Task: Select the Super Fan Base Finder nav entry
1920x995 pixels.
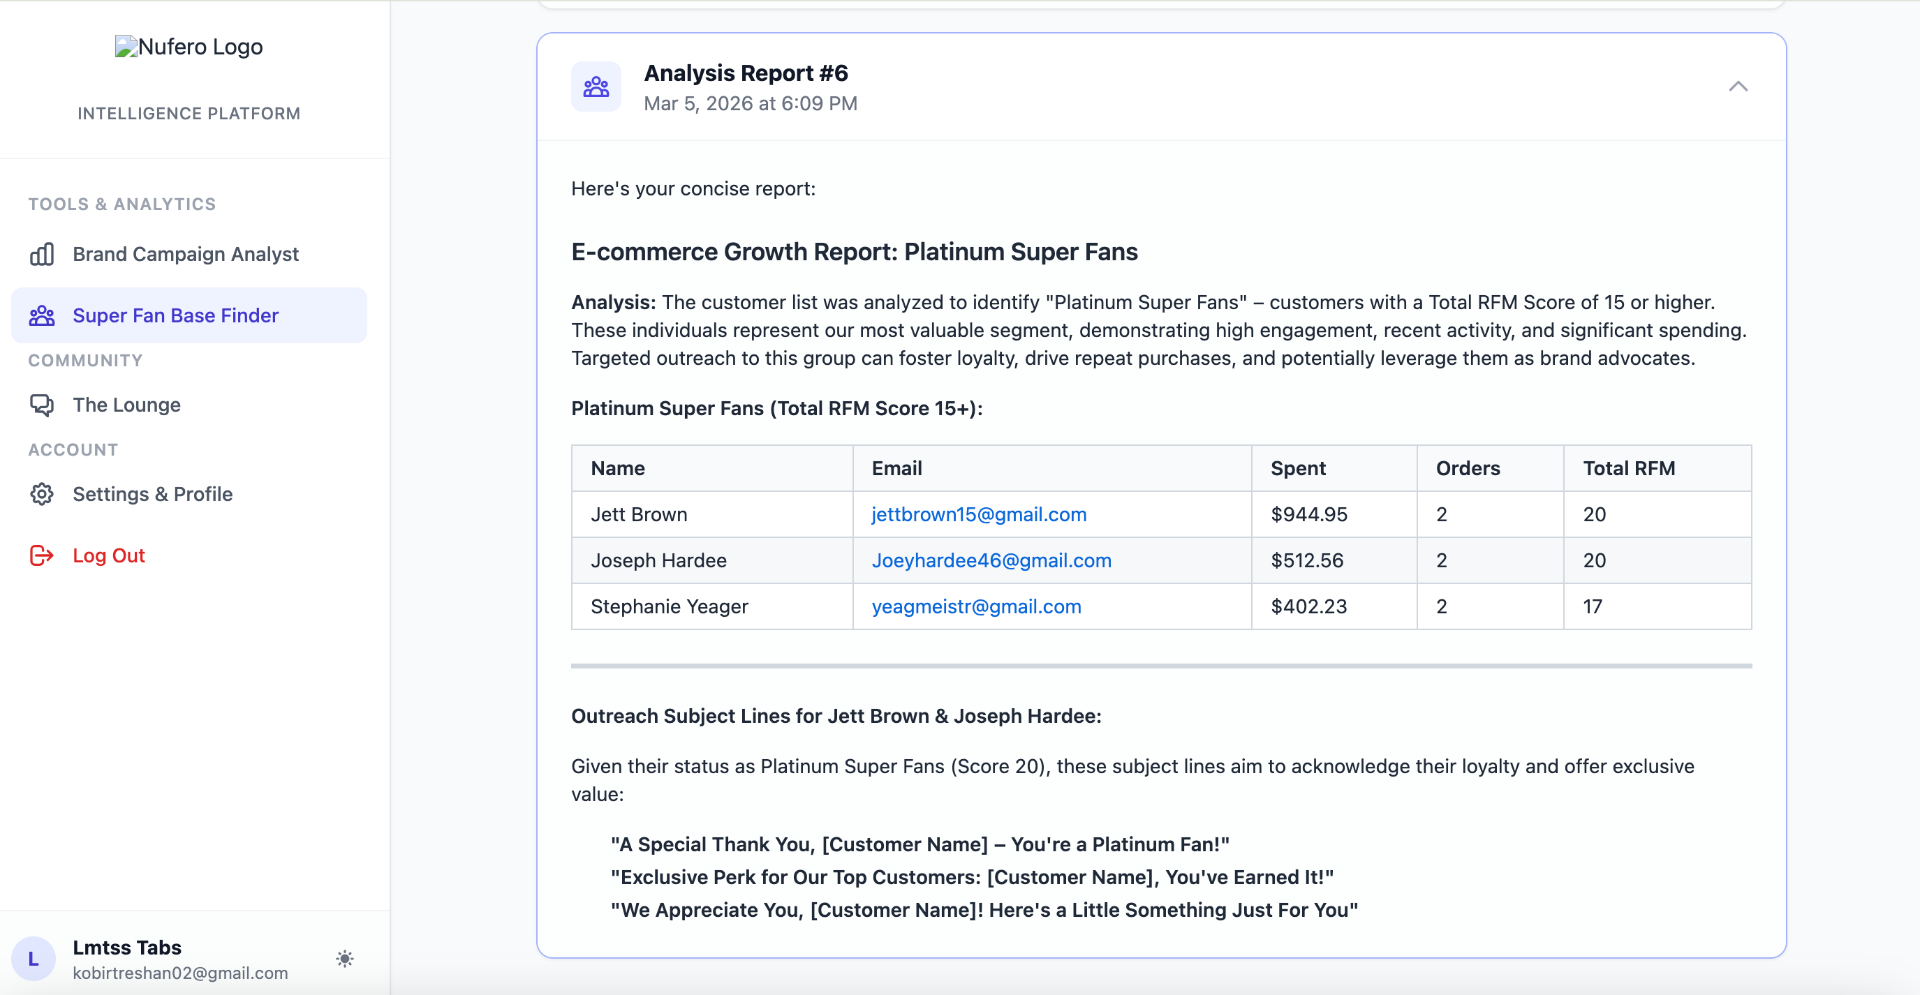Action: click(x=175, y=315)
